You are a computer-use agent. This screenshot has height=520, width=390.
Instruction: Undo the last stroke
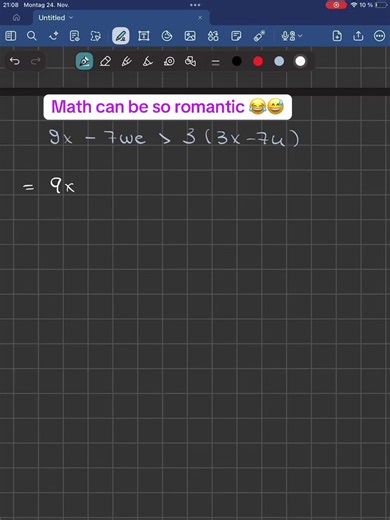(15, 61)
